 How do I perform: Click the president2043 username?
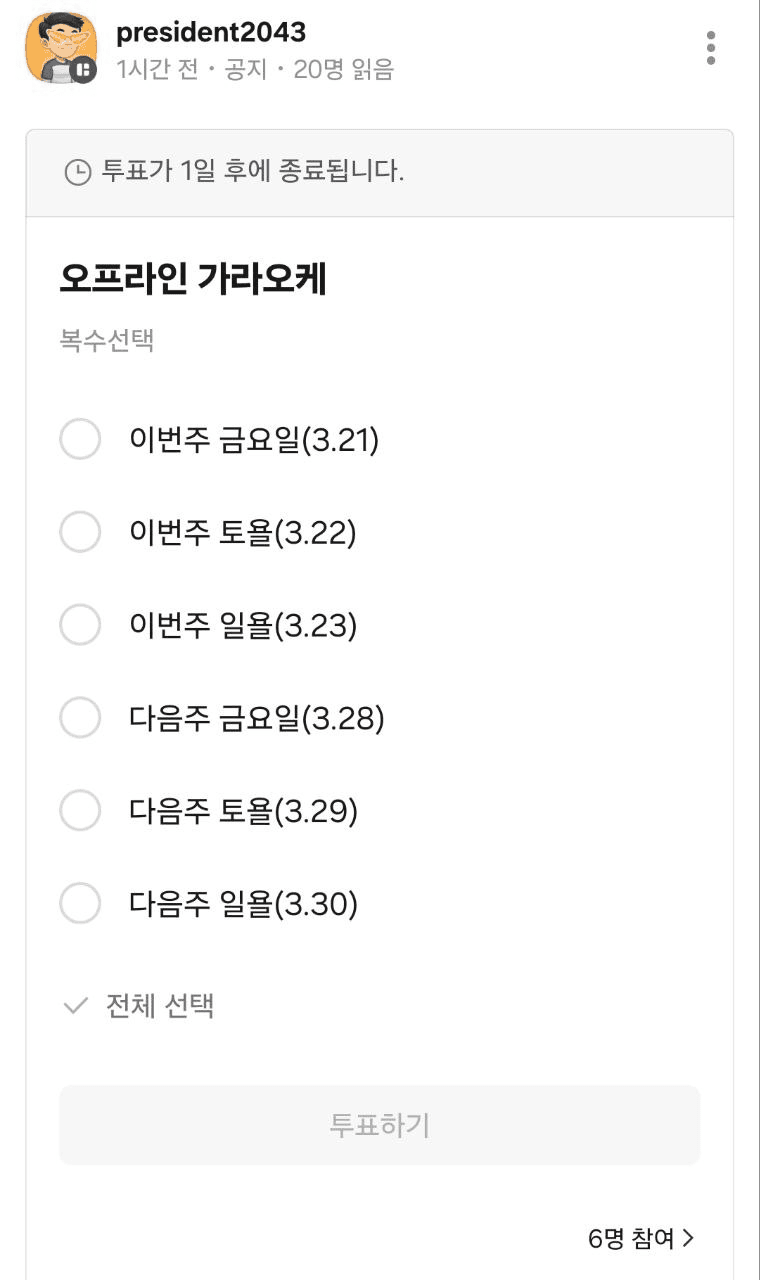[211, 32]
